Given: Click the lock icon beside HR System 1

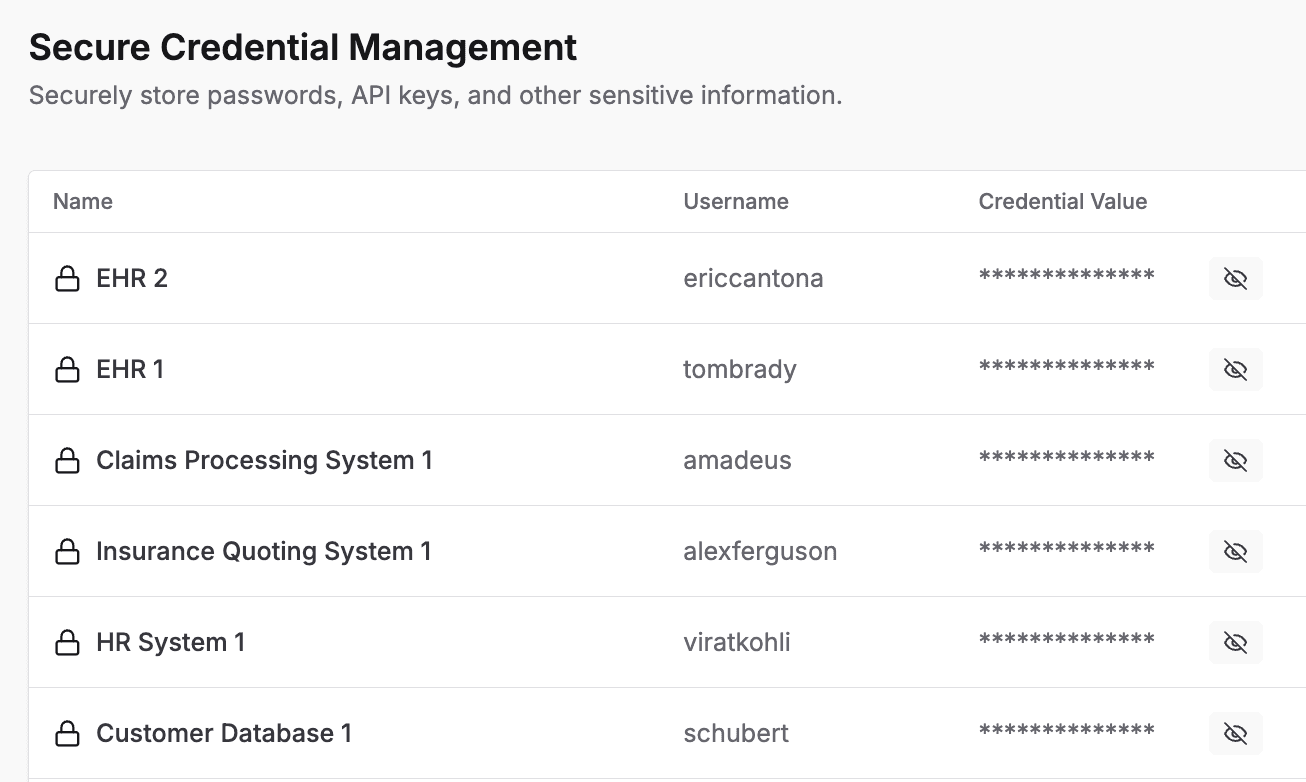Looking at the screenshot, I should [x=67, y=643].
